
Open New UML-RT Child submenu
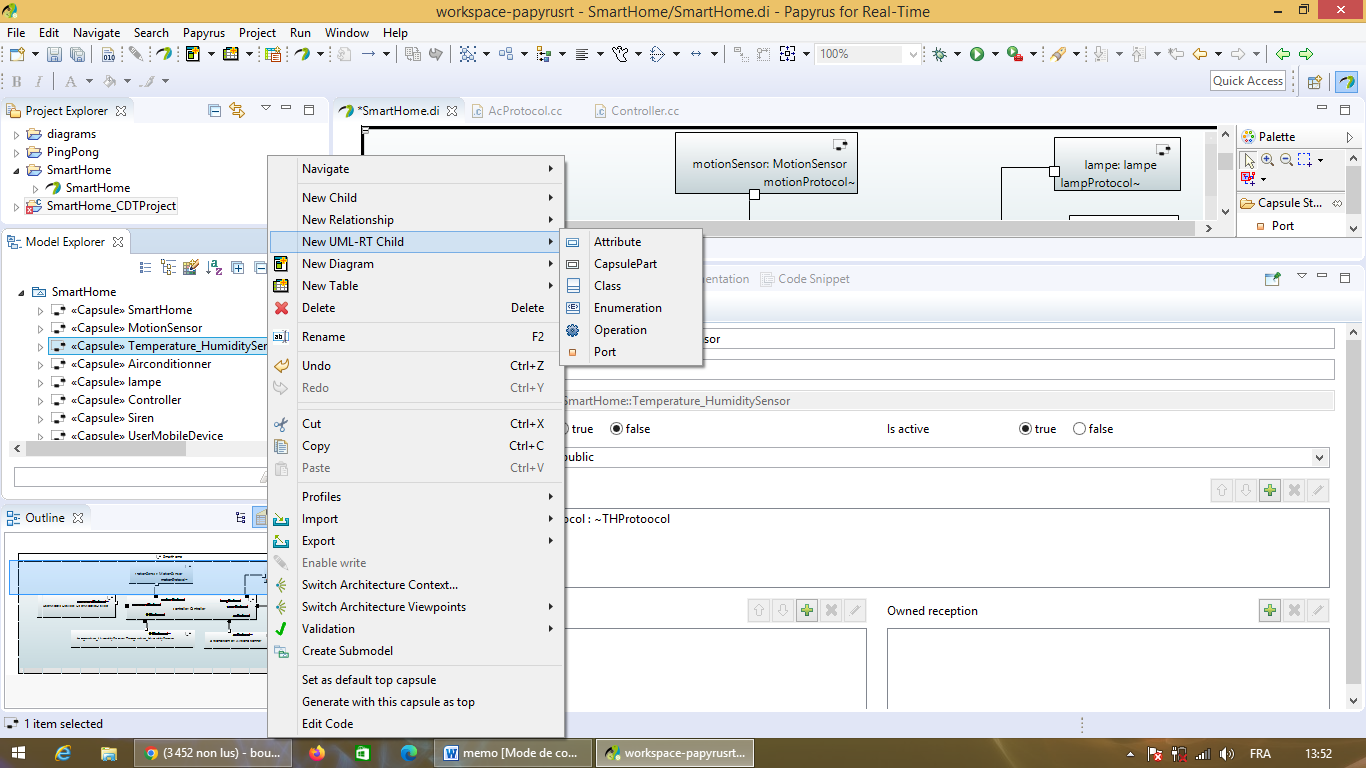(x=415, y=242)
